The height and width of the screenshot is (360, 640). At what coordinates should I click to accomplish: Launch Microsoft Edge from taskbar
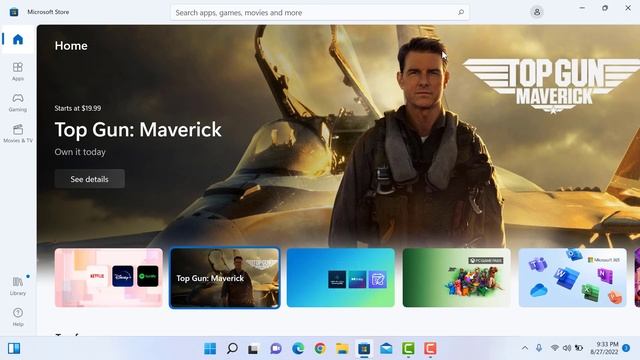(298, 349)
